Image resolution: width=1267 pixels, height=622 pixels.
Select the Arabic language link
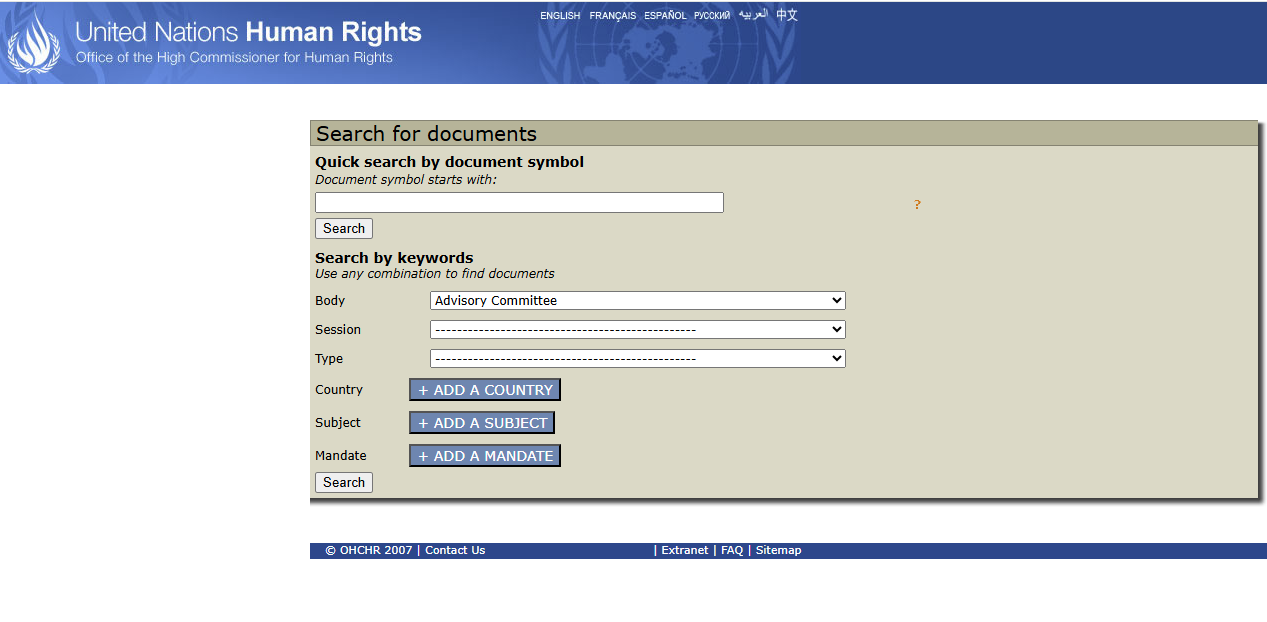tap(753, 15)
